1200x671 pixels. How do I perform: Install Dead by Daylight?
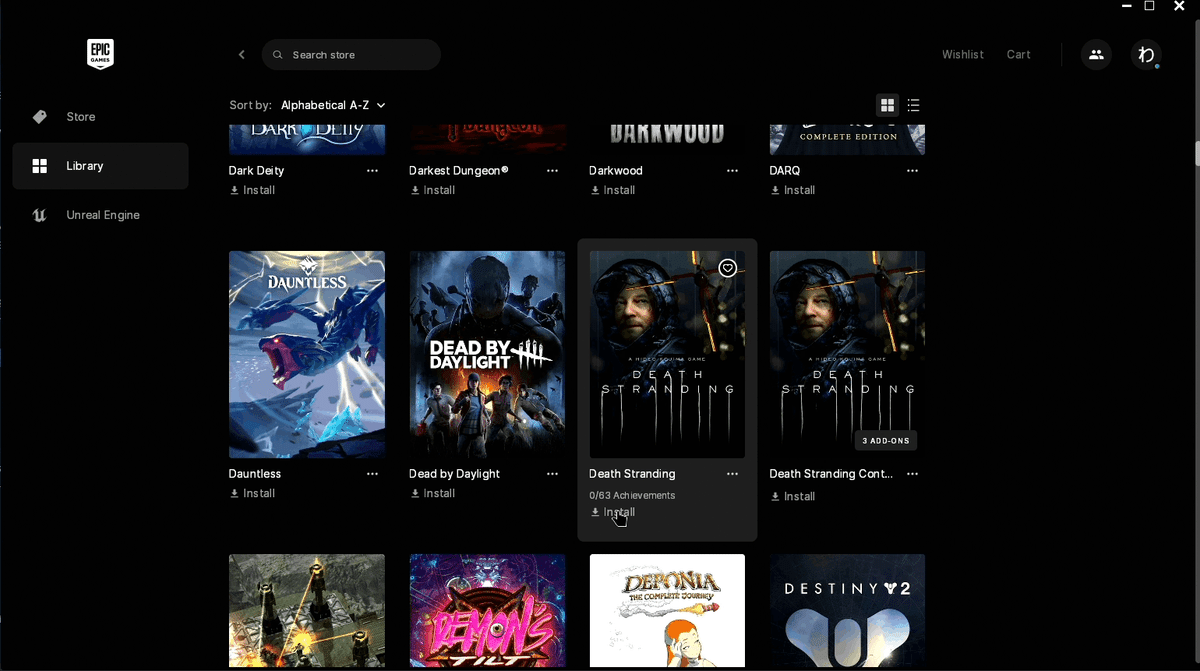tap(432, 493)
